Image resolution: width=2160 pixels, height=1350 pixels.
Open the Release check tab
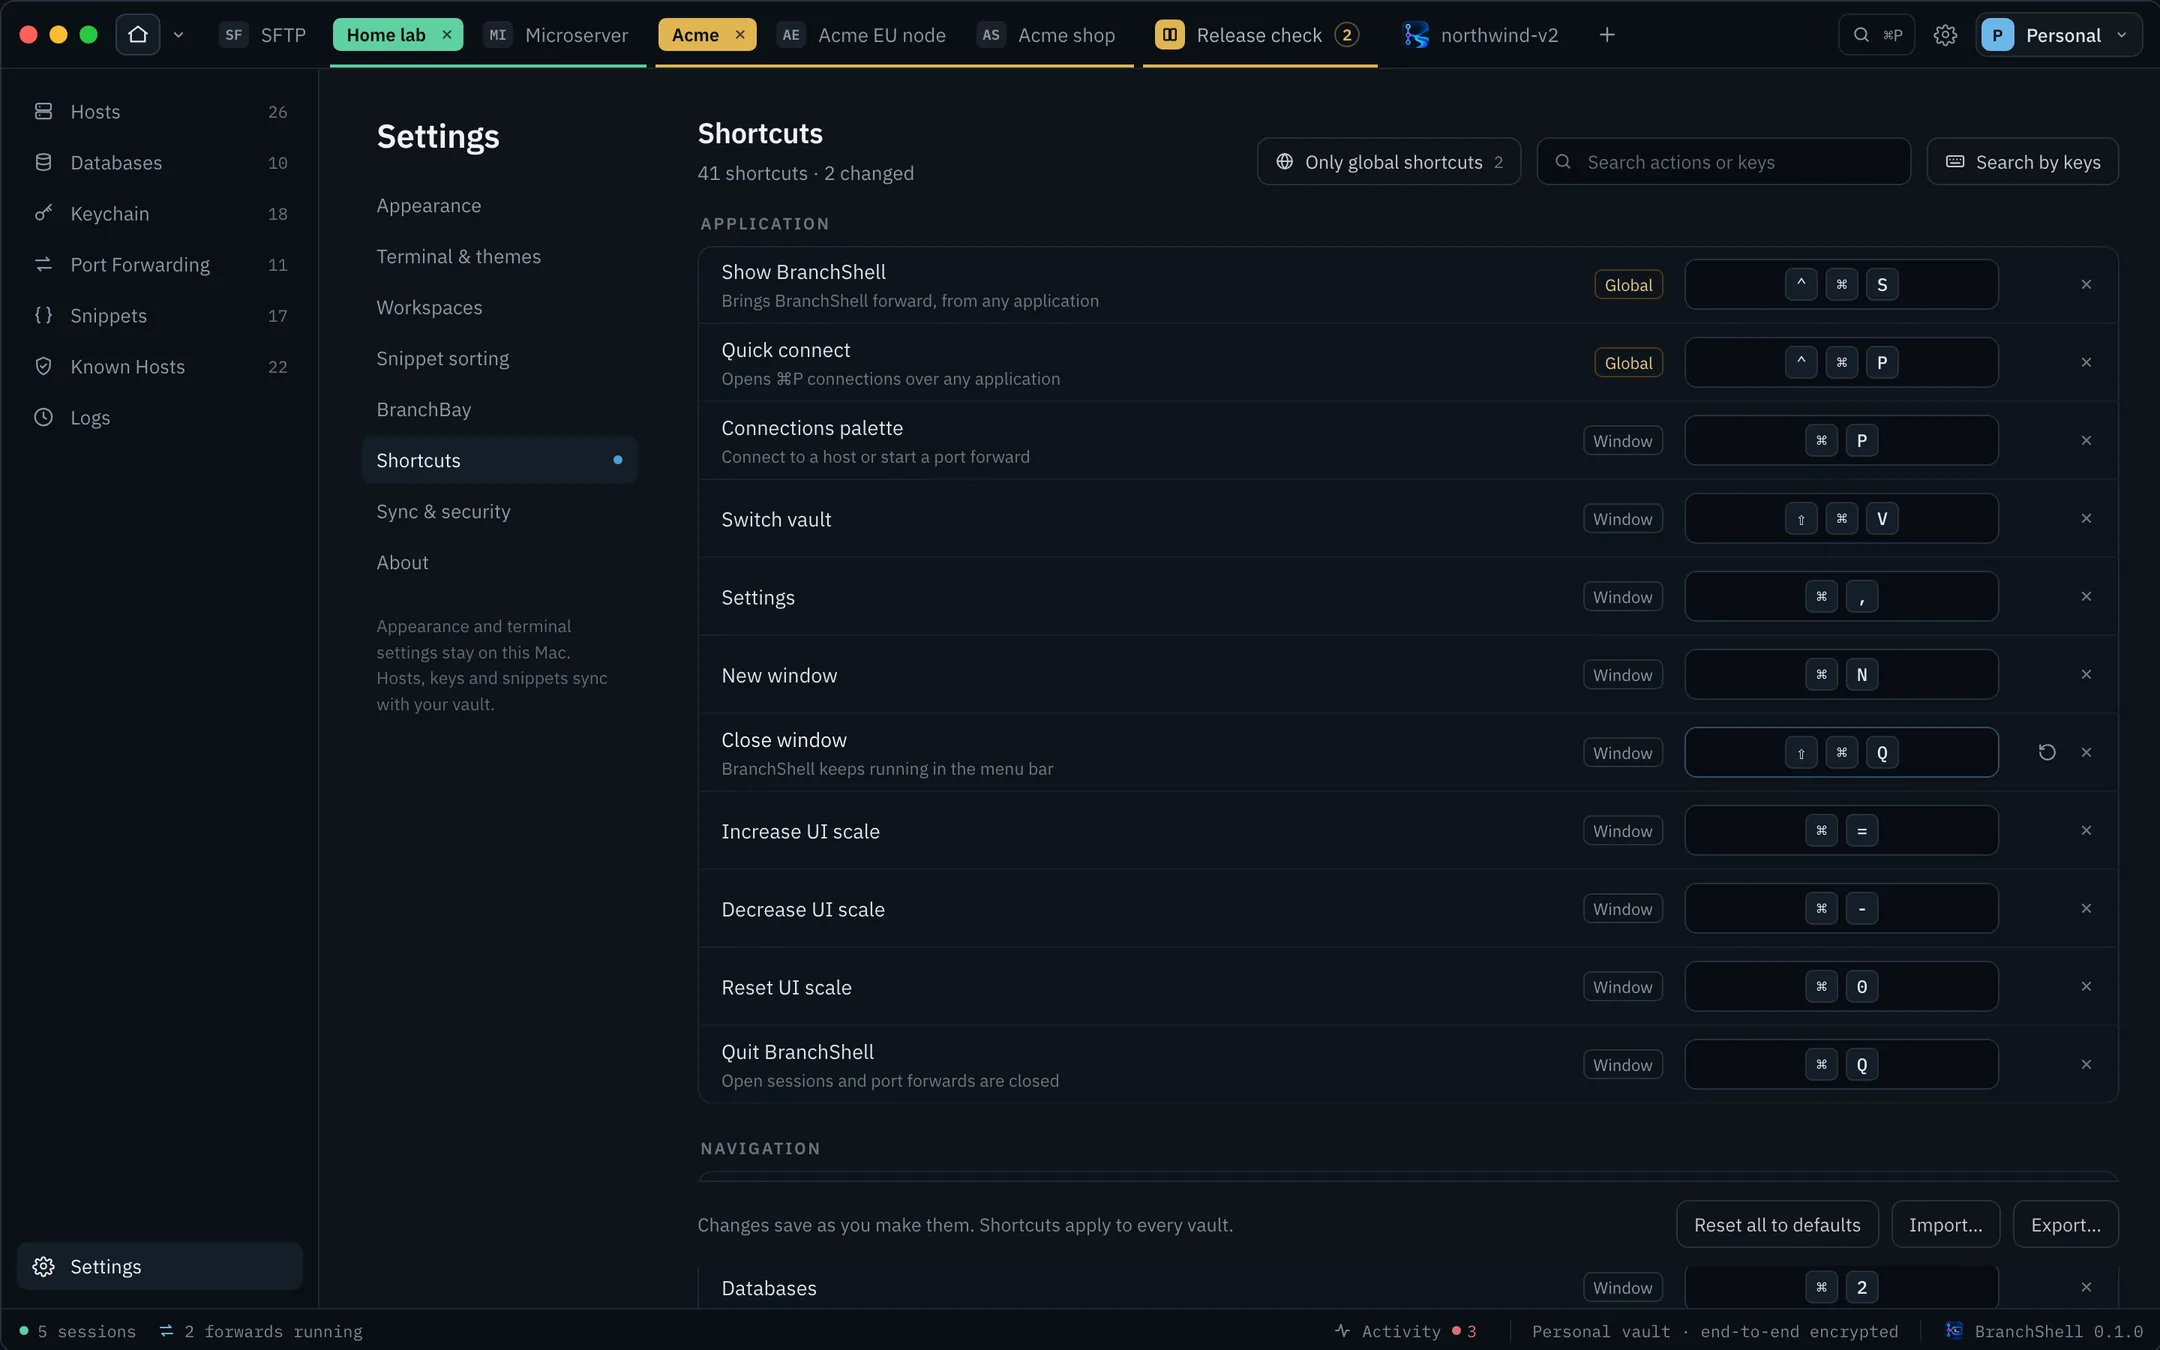1258,35
